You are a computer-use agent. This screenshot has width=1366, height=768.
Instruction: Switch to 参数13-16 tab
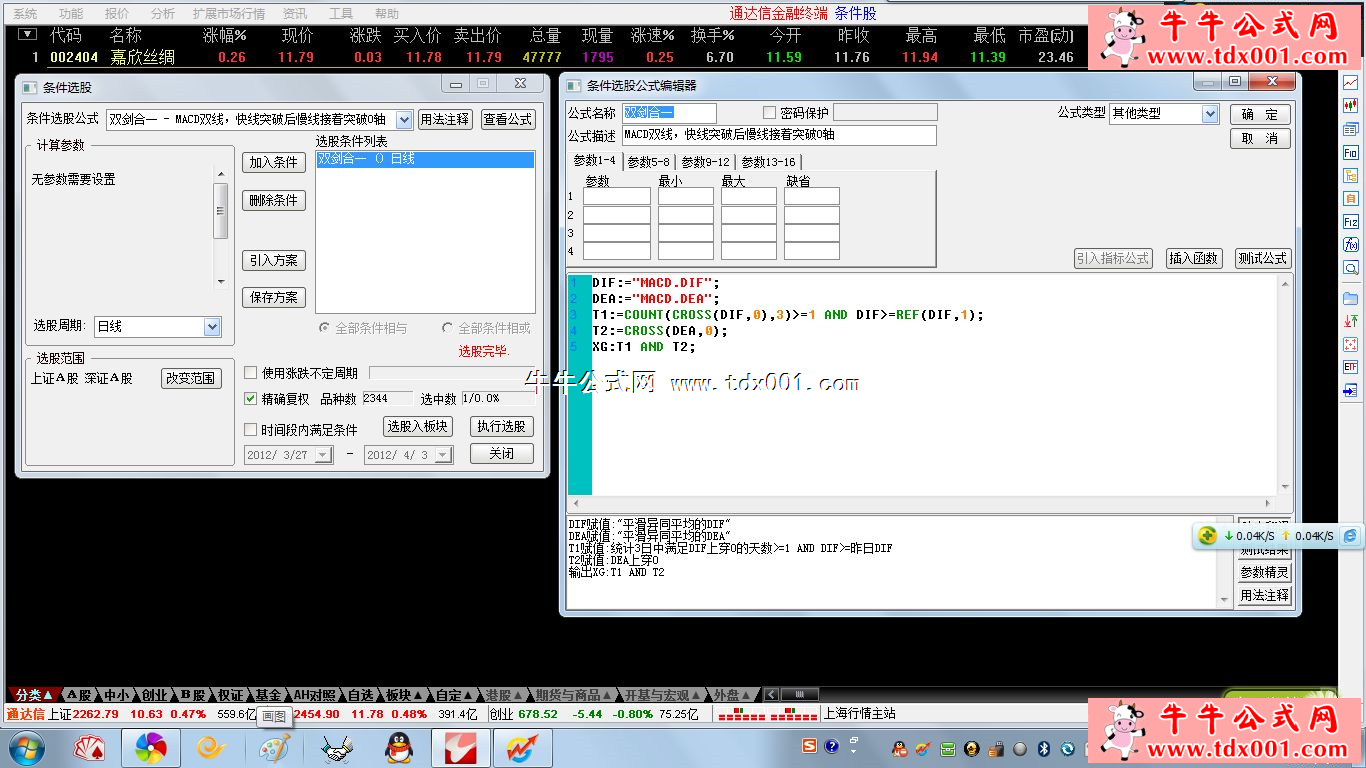(768, 162)
